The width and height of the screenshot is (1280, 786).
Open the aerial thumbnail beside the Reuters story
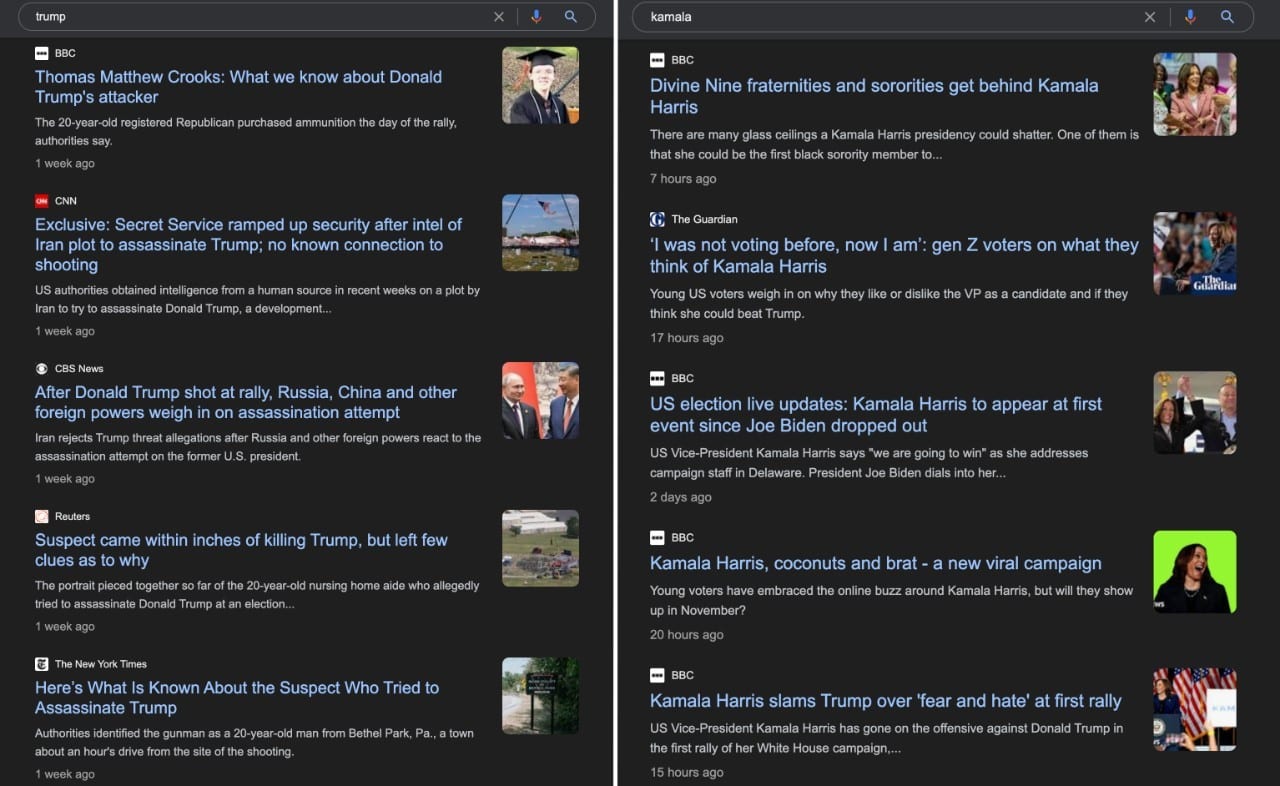tap(540, 548)
